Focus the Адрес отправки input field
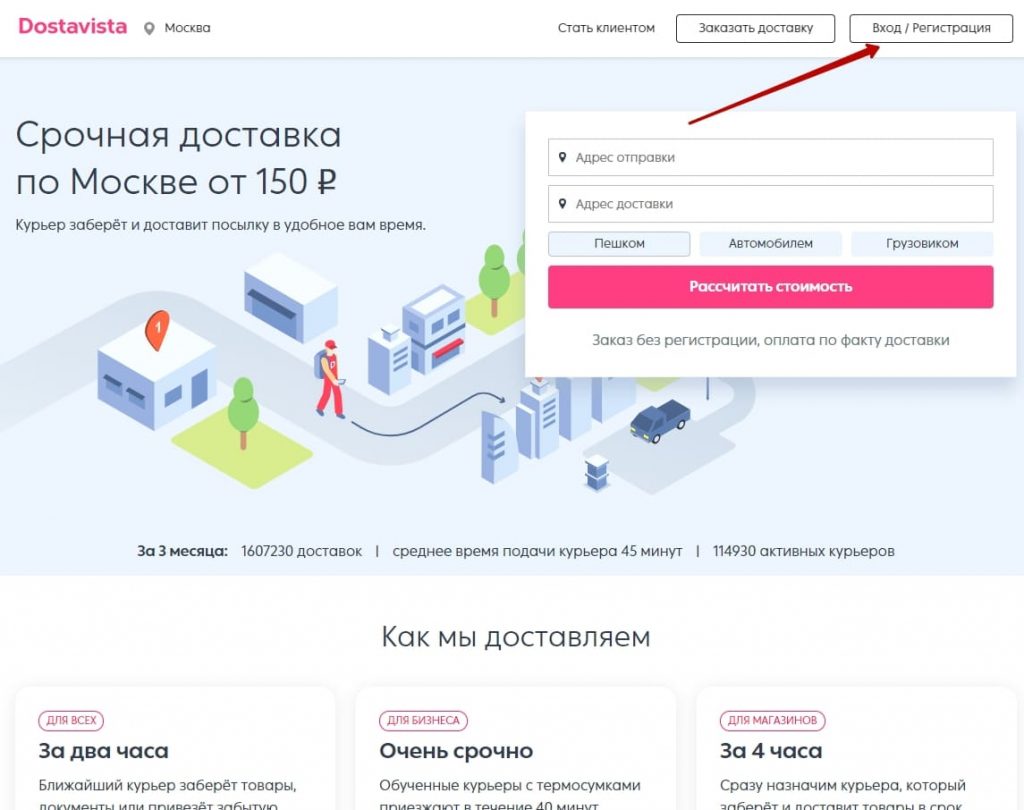The image size is (1024, 810). coord(771,157)
